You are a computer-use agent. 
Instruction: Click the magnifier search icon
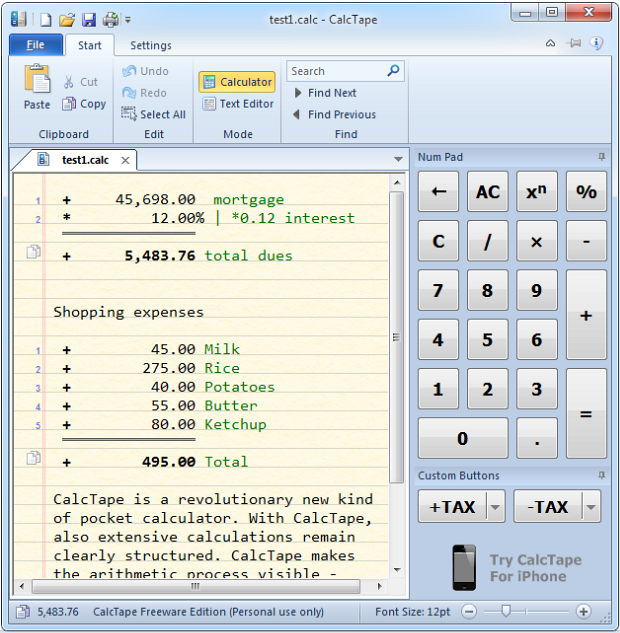[393, 71]
